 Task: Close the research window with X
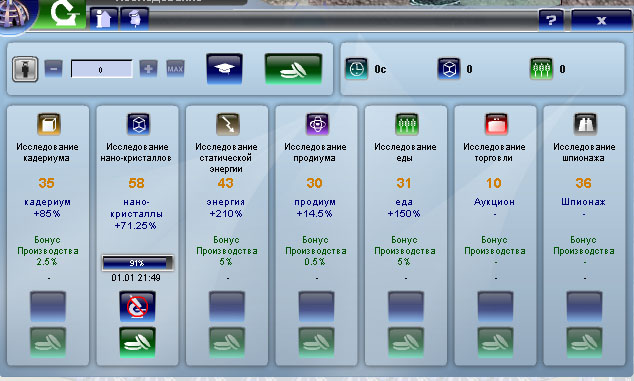[x=601, y=20]
